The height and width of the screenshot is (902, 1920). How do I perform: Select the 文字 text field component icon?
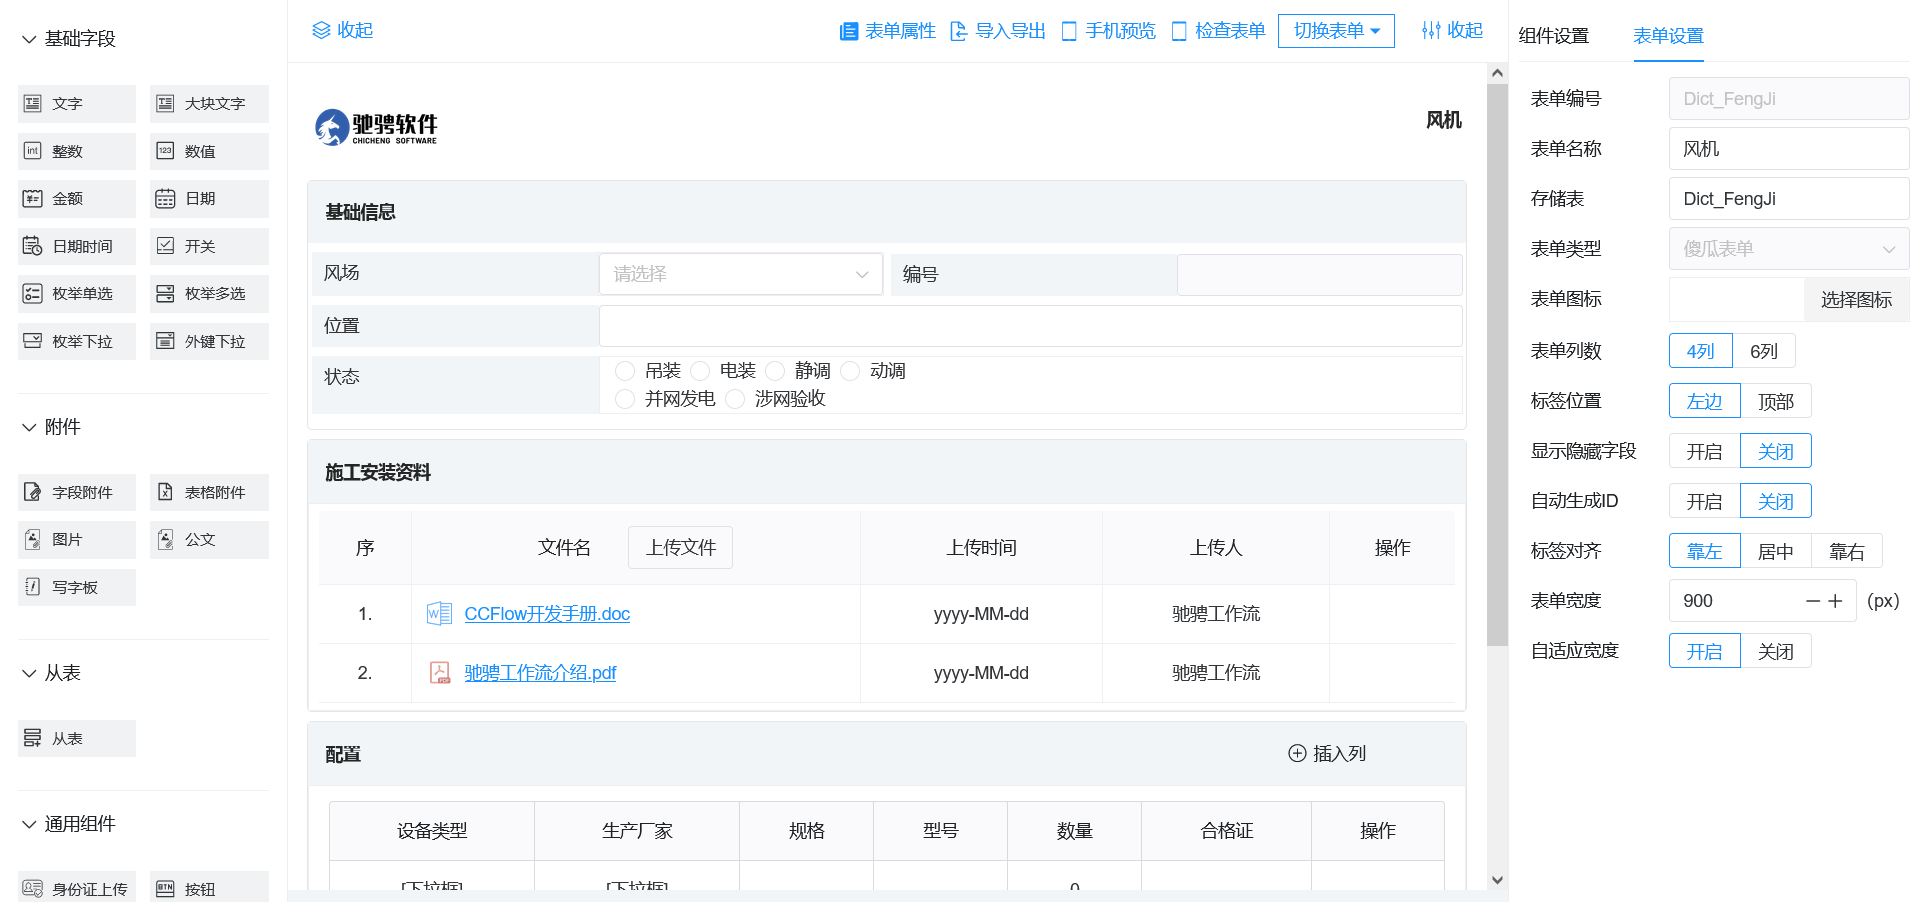[33, 104]
